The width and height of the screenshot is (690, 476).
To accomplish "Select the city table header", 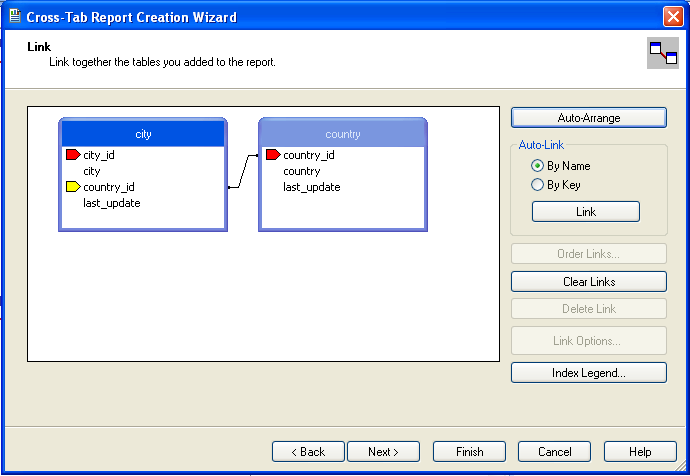I will [x=143, y=134].
